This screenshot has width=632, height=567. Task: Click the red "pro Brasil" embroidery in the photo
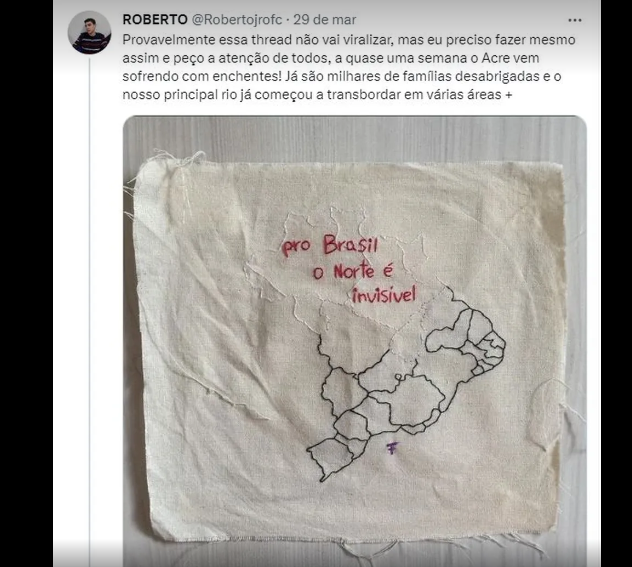[330, 245]
